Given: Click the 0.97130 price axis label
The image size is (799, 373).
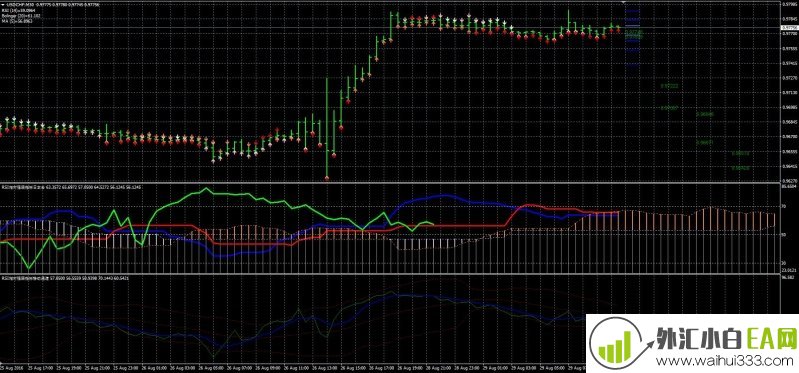Looking at the screenshot, I should [789, 93].
